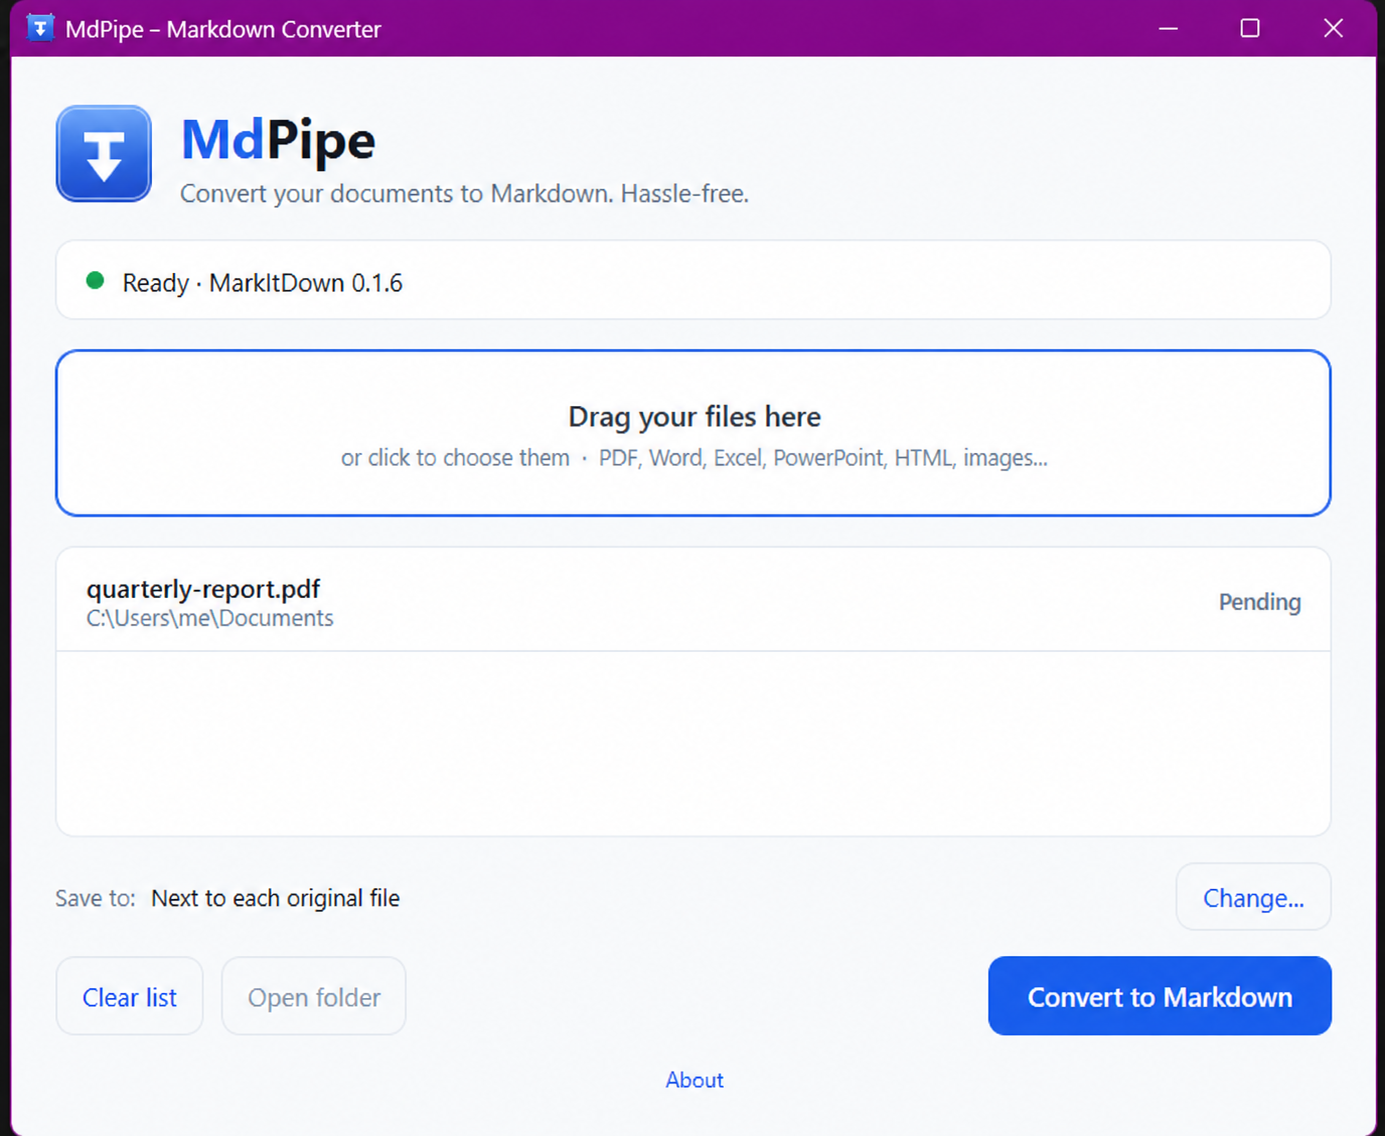
Task: Click the Open folder button
Action: pos(314,996)
